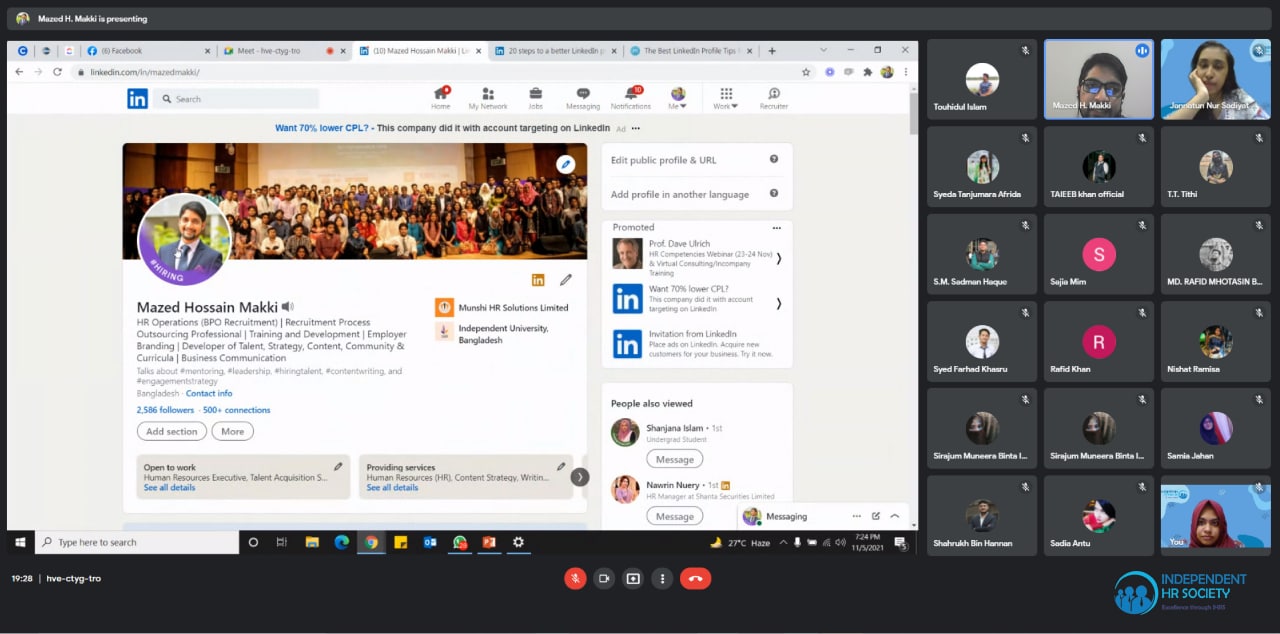Go to the Jobs briefcase icon

click(x=536, y=98)
